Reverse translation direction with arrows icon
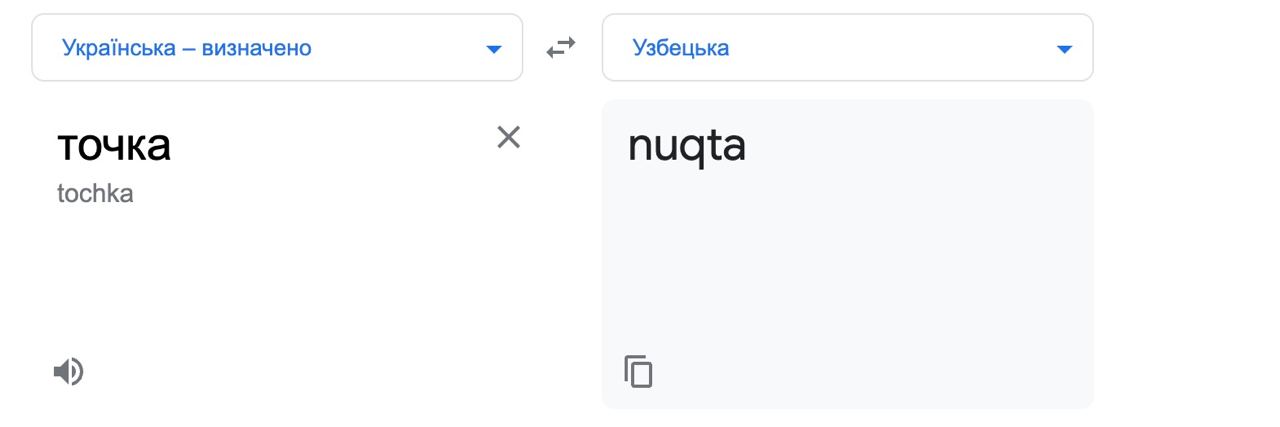The height and width of the screenshot is (427, 1280). tap(561, 47)
